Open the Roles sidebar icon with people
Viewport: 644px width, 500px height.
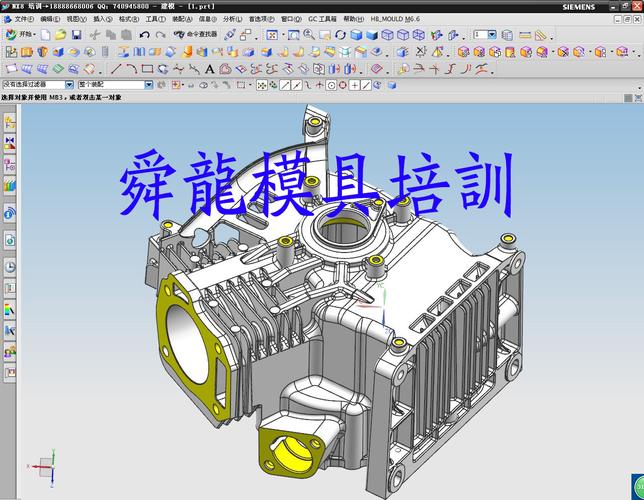(x=10, y=353)
